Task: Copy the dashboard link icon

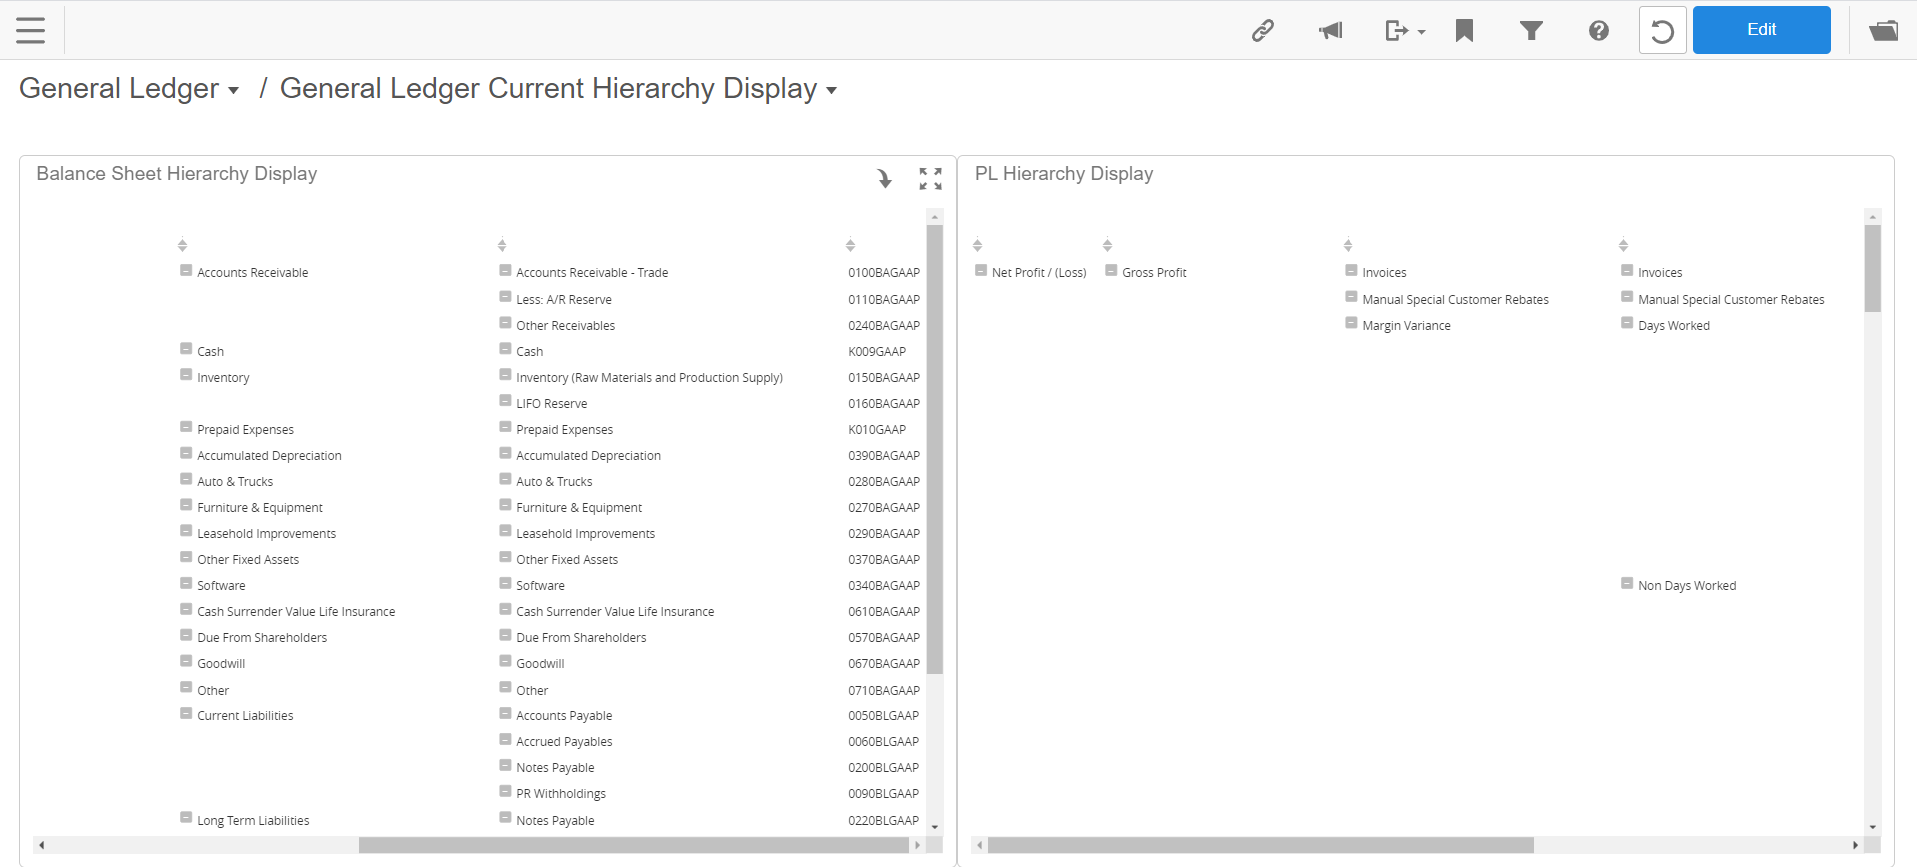Action: point(1263,31)
